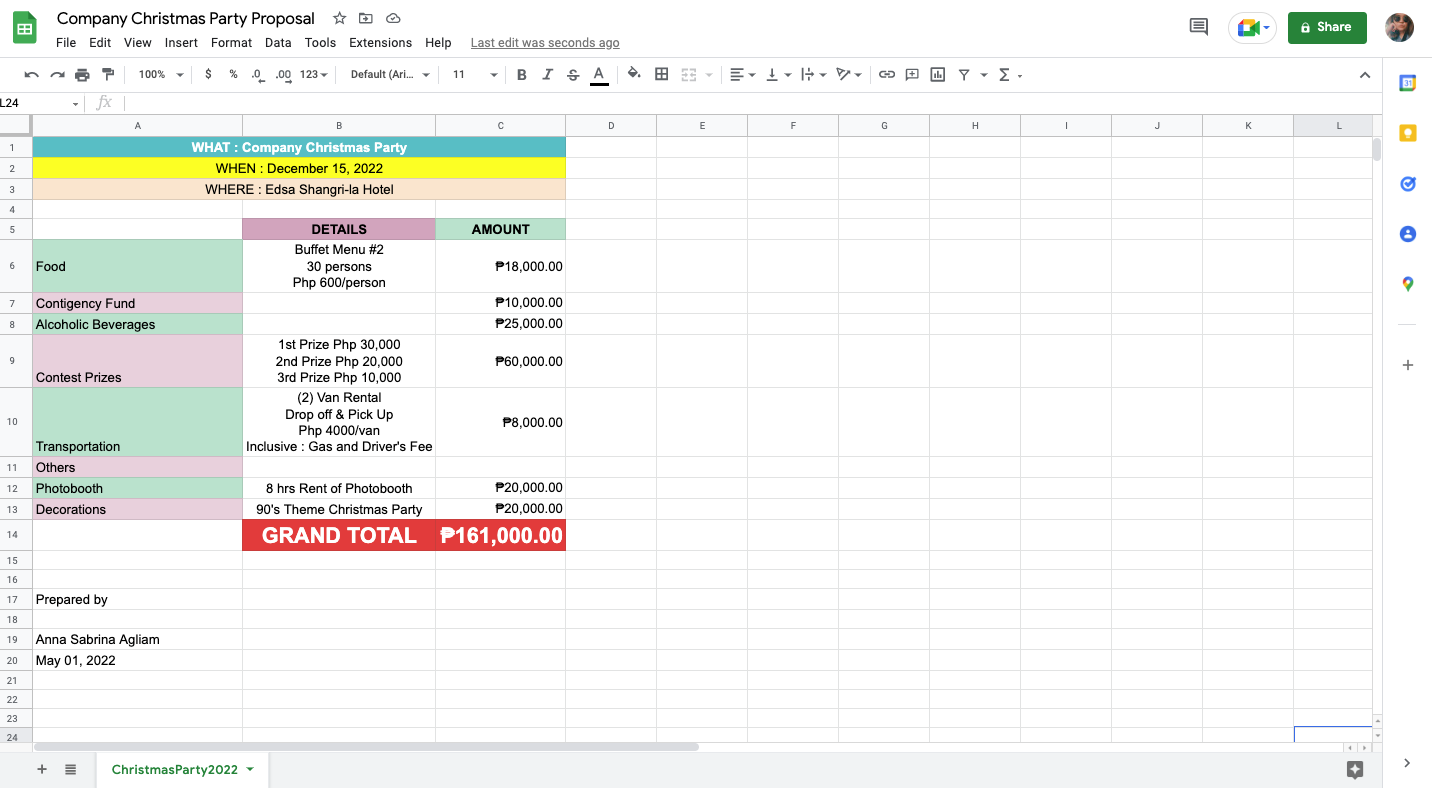This screenshot has width=1432, height=788.
Task: Open the Google account avatar
Action: pyautogui.click(x=1399, y=28)
